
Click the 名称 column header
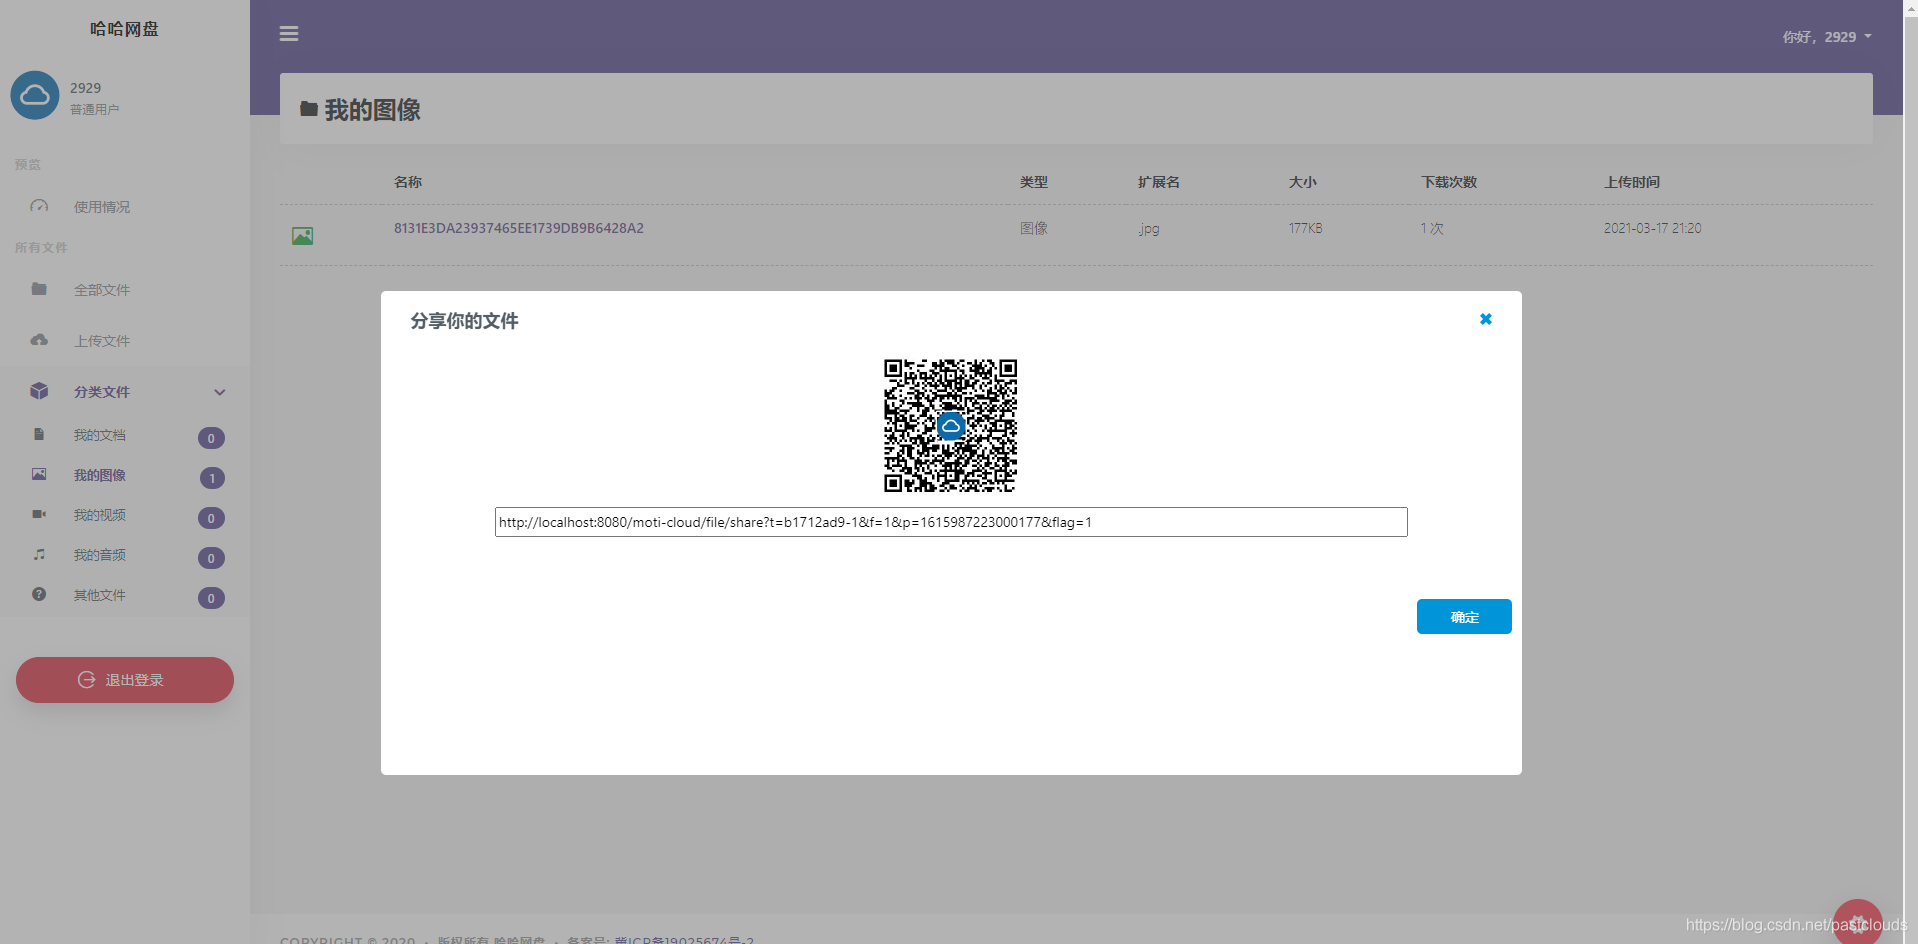[x=408, y=182]
